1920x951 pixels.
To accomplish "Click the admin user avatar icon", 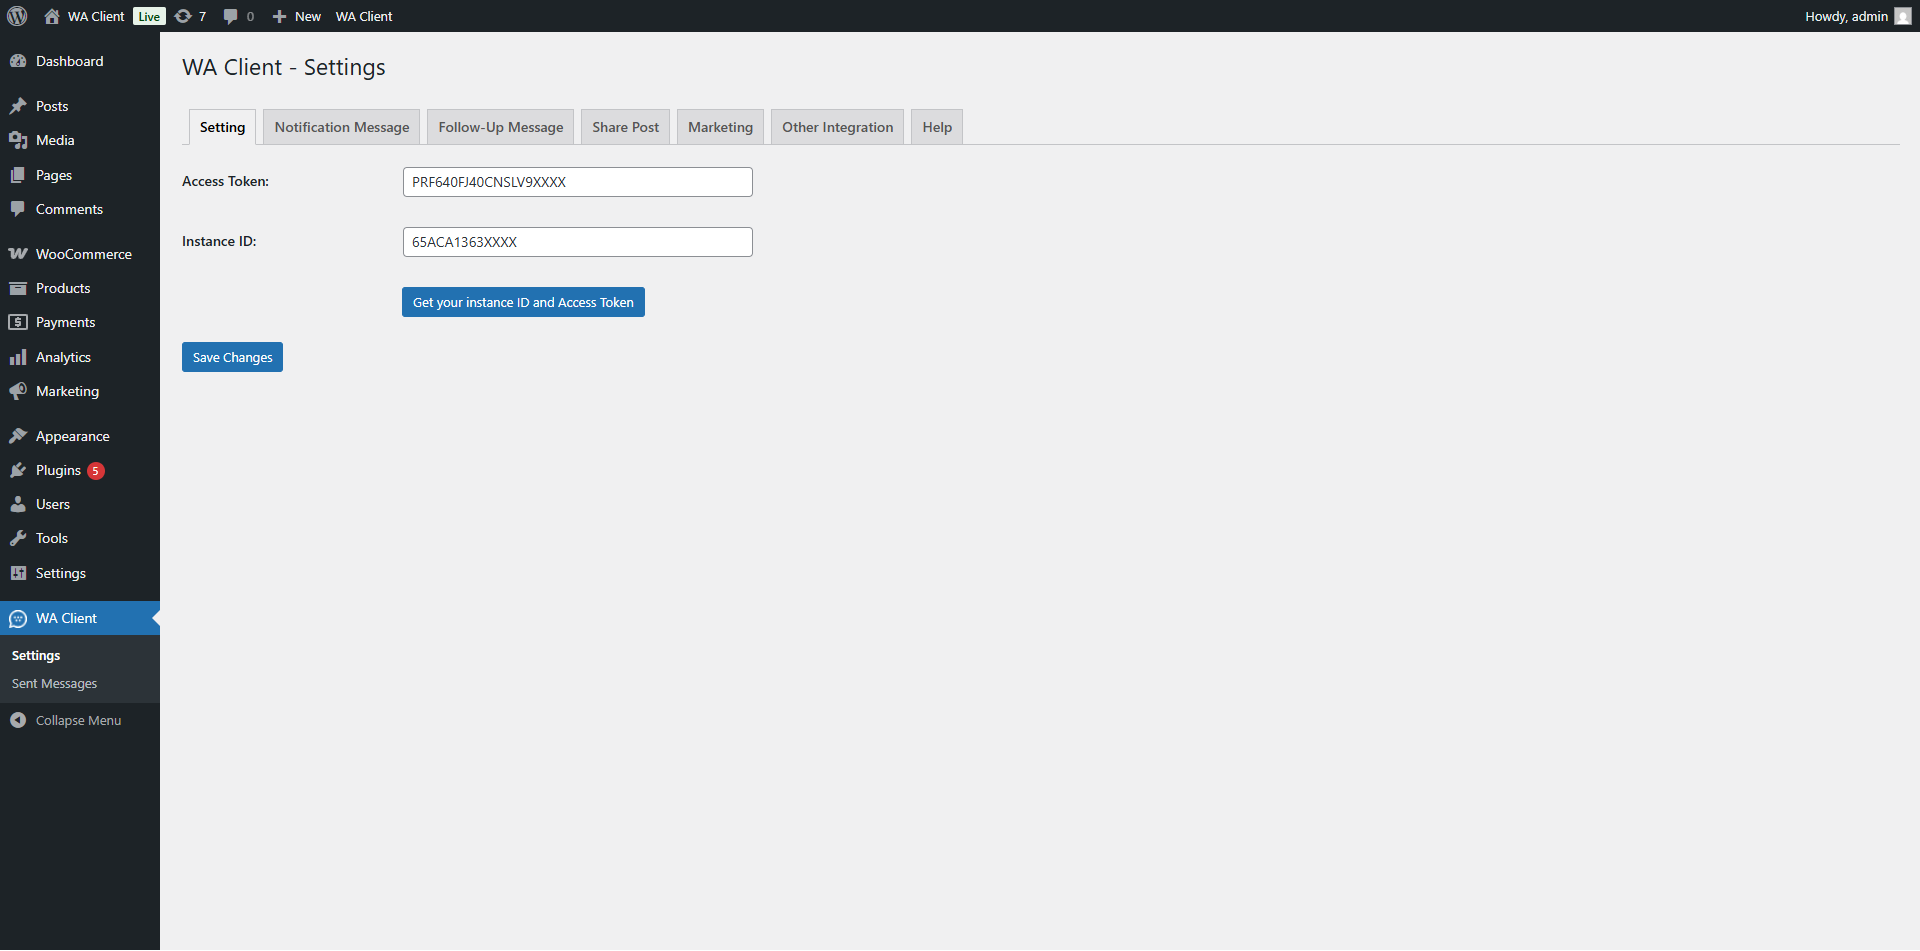I will click(1902, 16).
